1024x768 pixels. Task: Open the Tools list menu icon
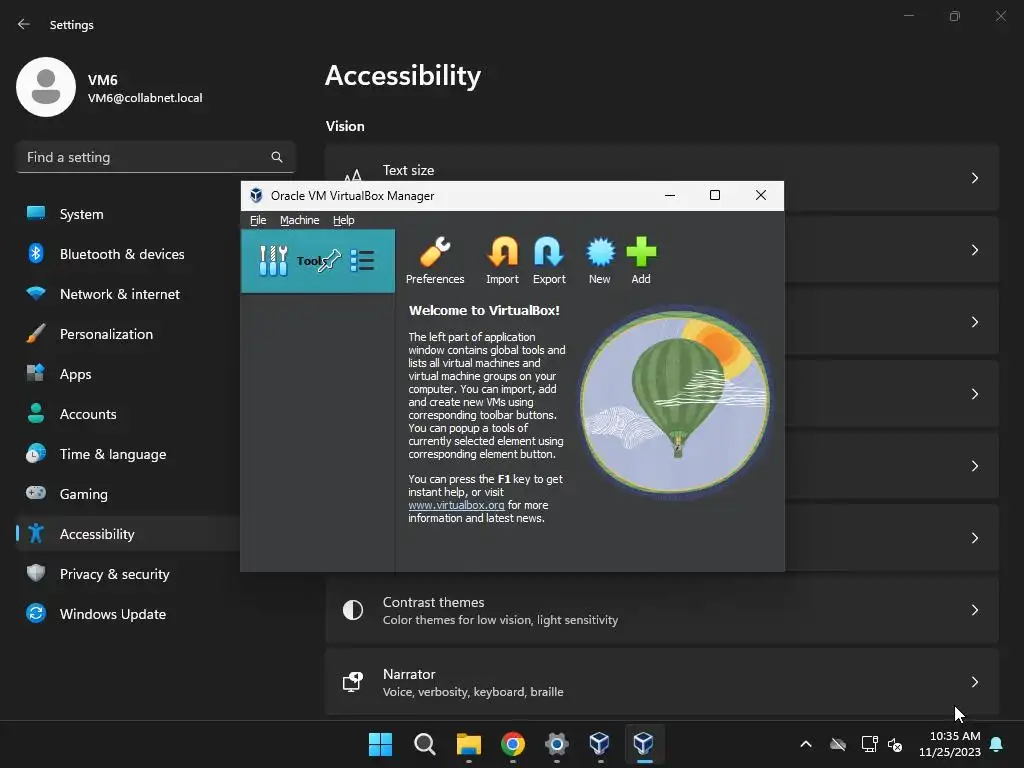(362, 261)
